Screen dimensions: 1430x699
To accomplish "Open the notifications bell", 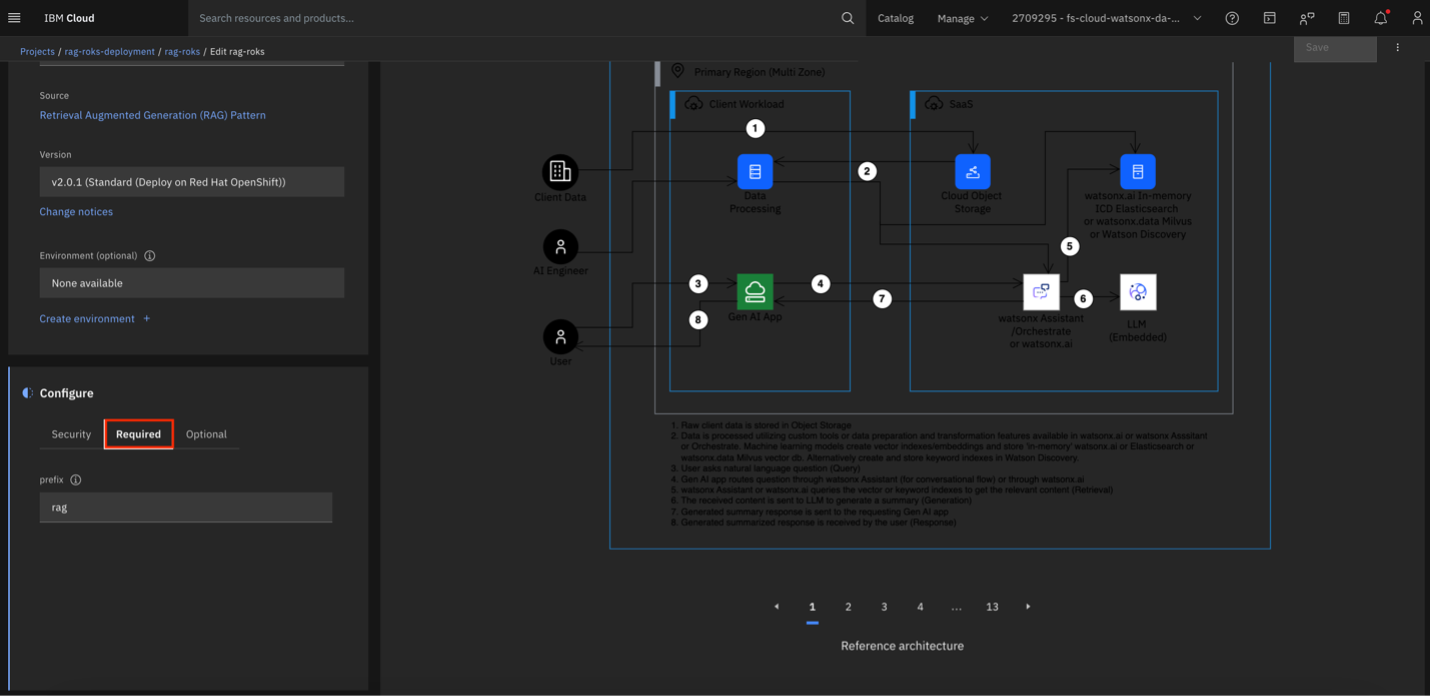I will [x=1380, y=18].
